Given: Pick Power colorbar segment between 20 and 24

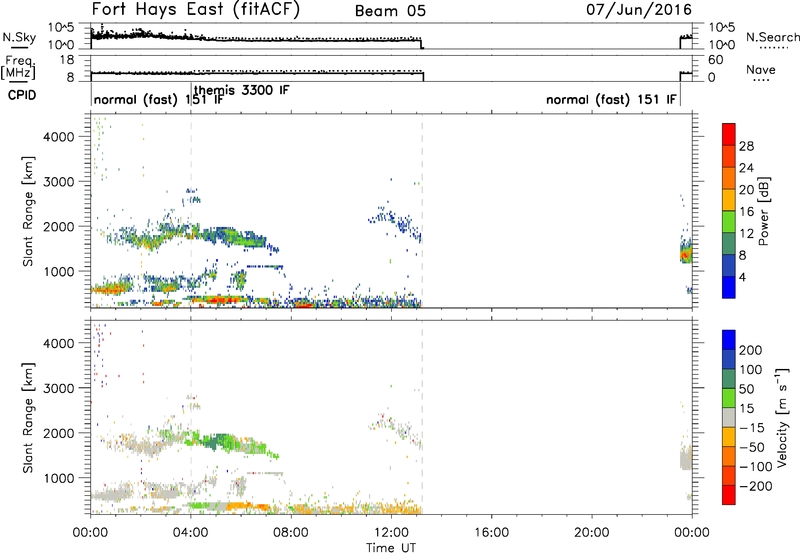Looking at the screenshot, I should coord(729,178).
